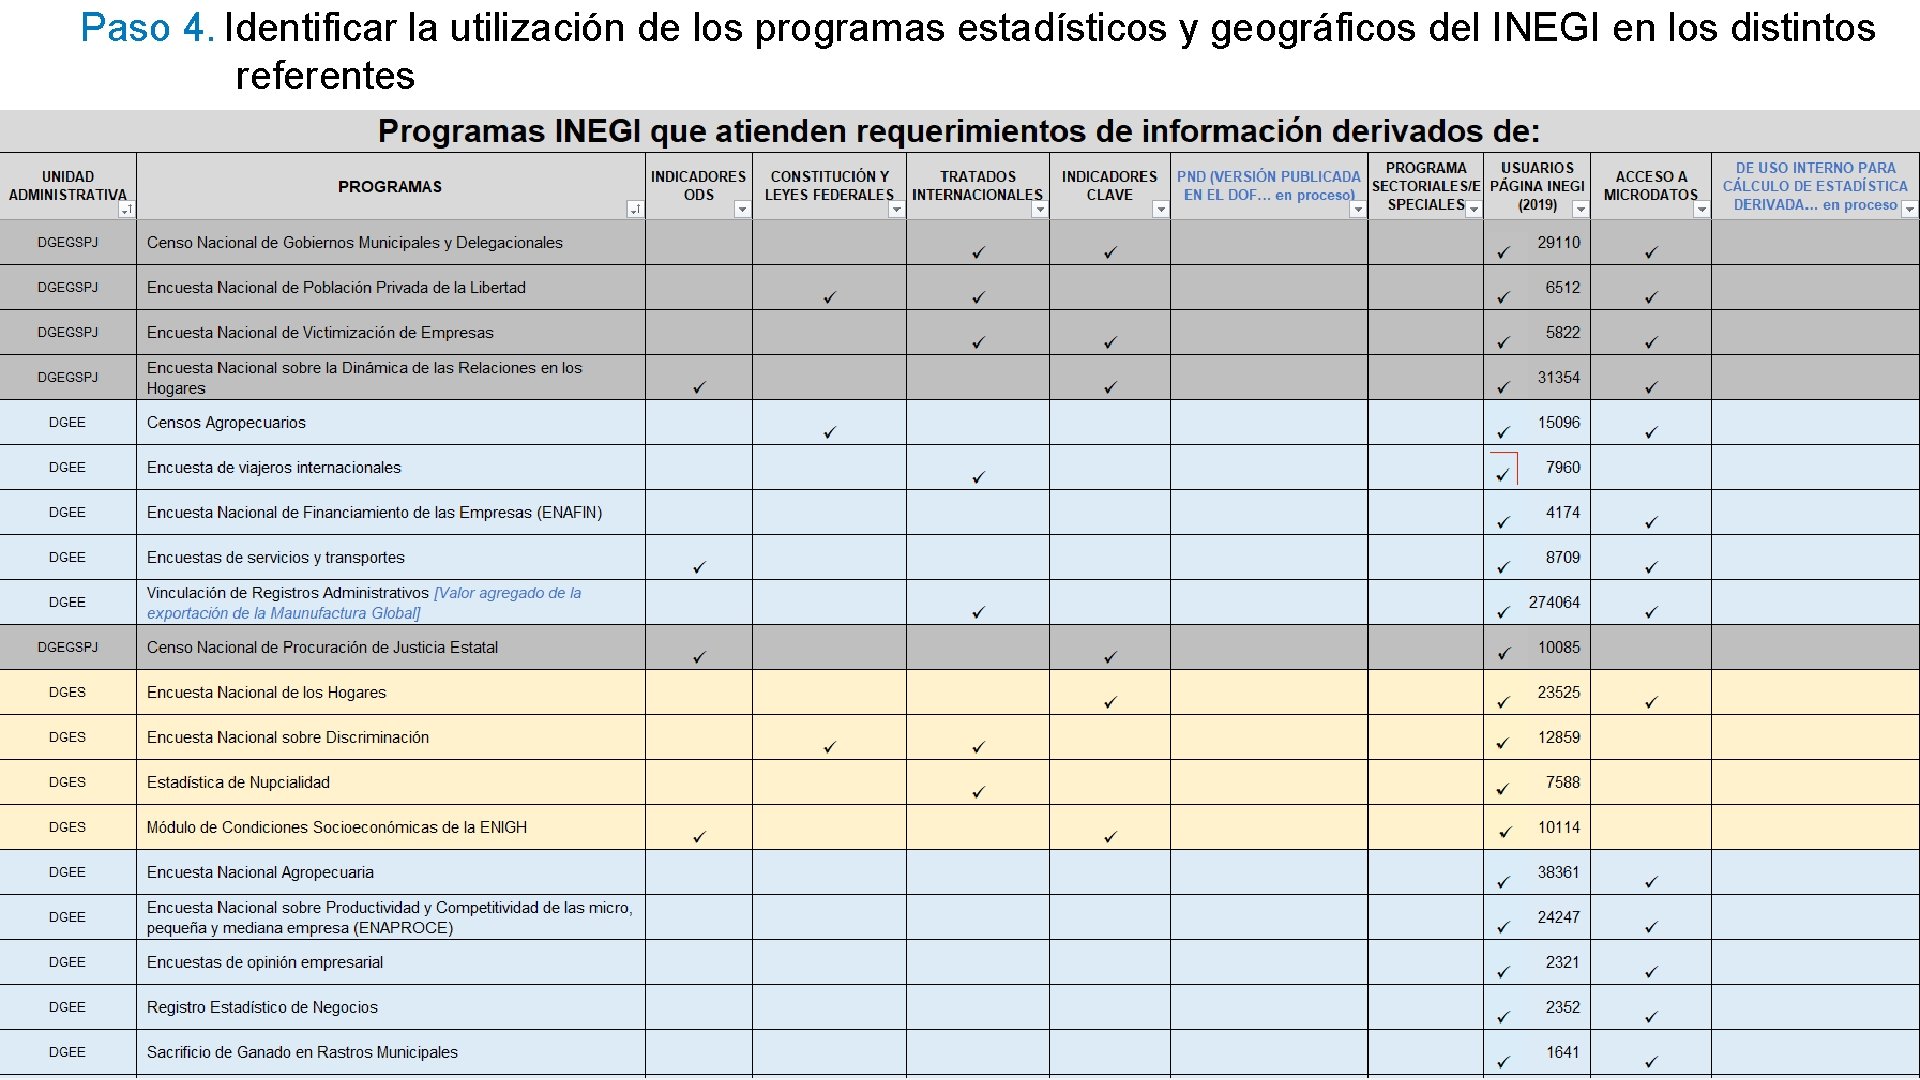1920x1080 pixels.
Task: Select the PROGRAMAS column header
Action: (389, 187)
